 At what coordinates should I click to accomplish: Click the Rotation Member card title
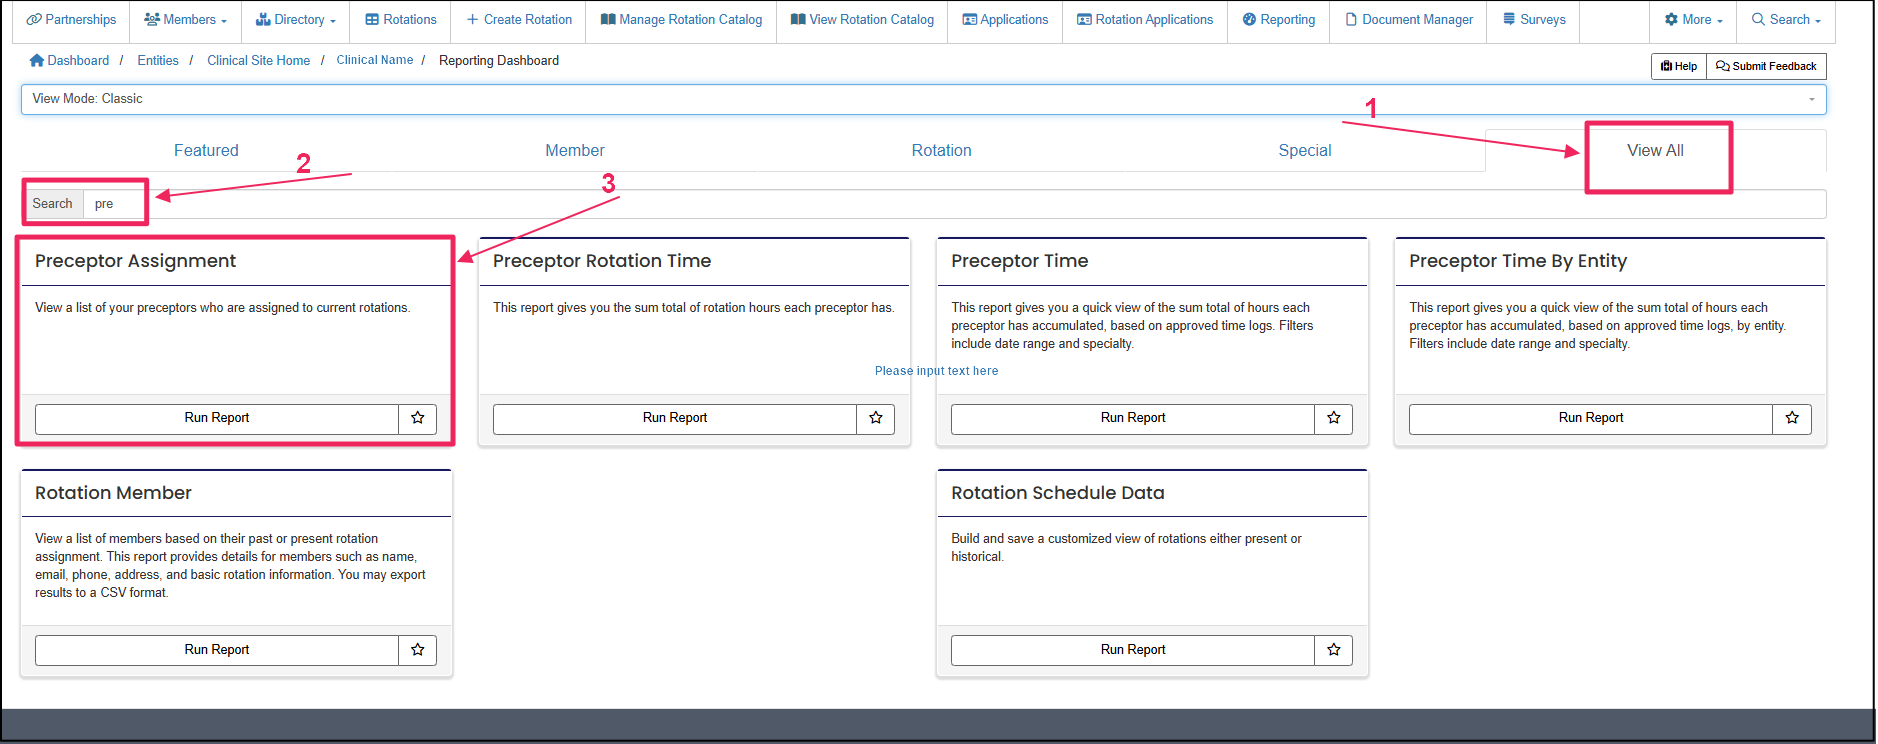click(113, 493)
